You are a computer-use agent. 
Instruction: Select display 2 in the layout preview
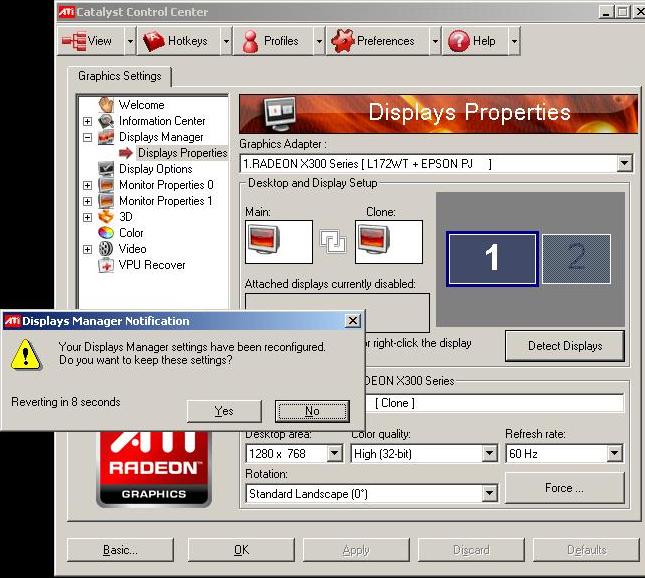coord(576,259)
